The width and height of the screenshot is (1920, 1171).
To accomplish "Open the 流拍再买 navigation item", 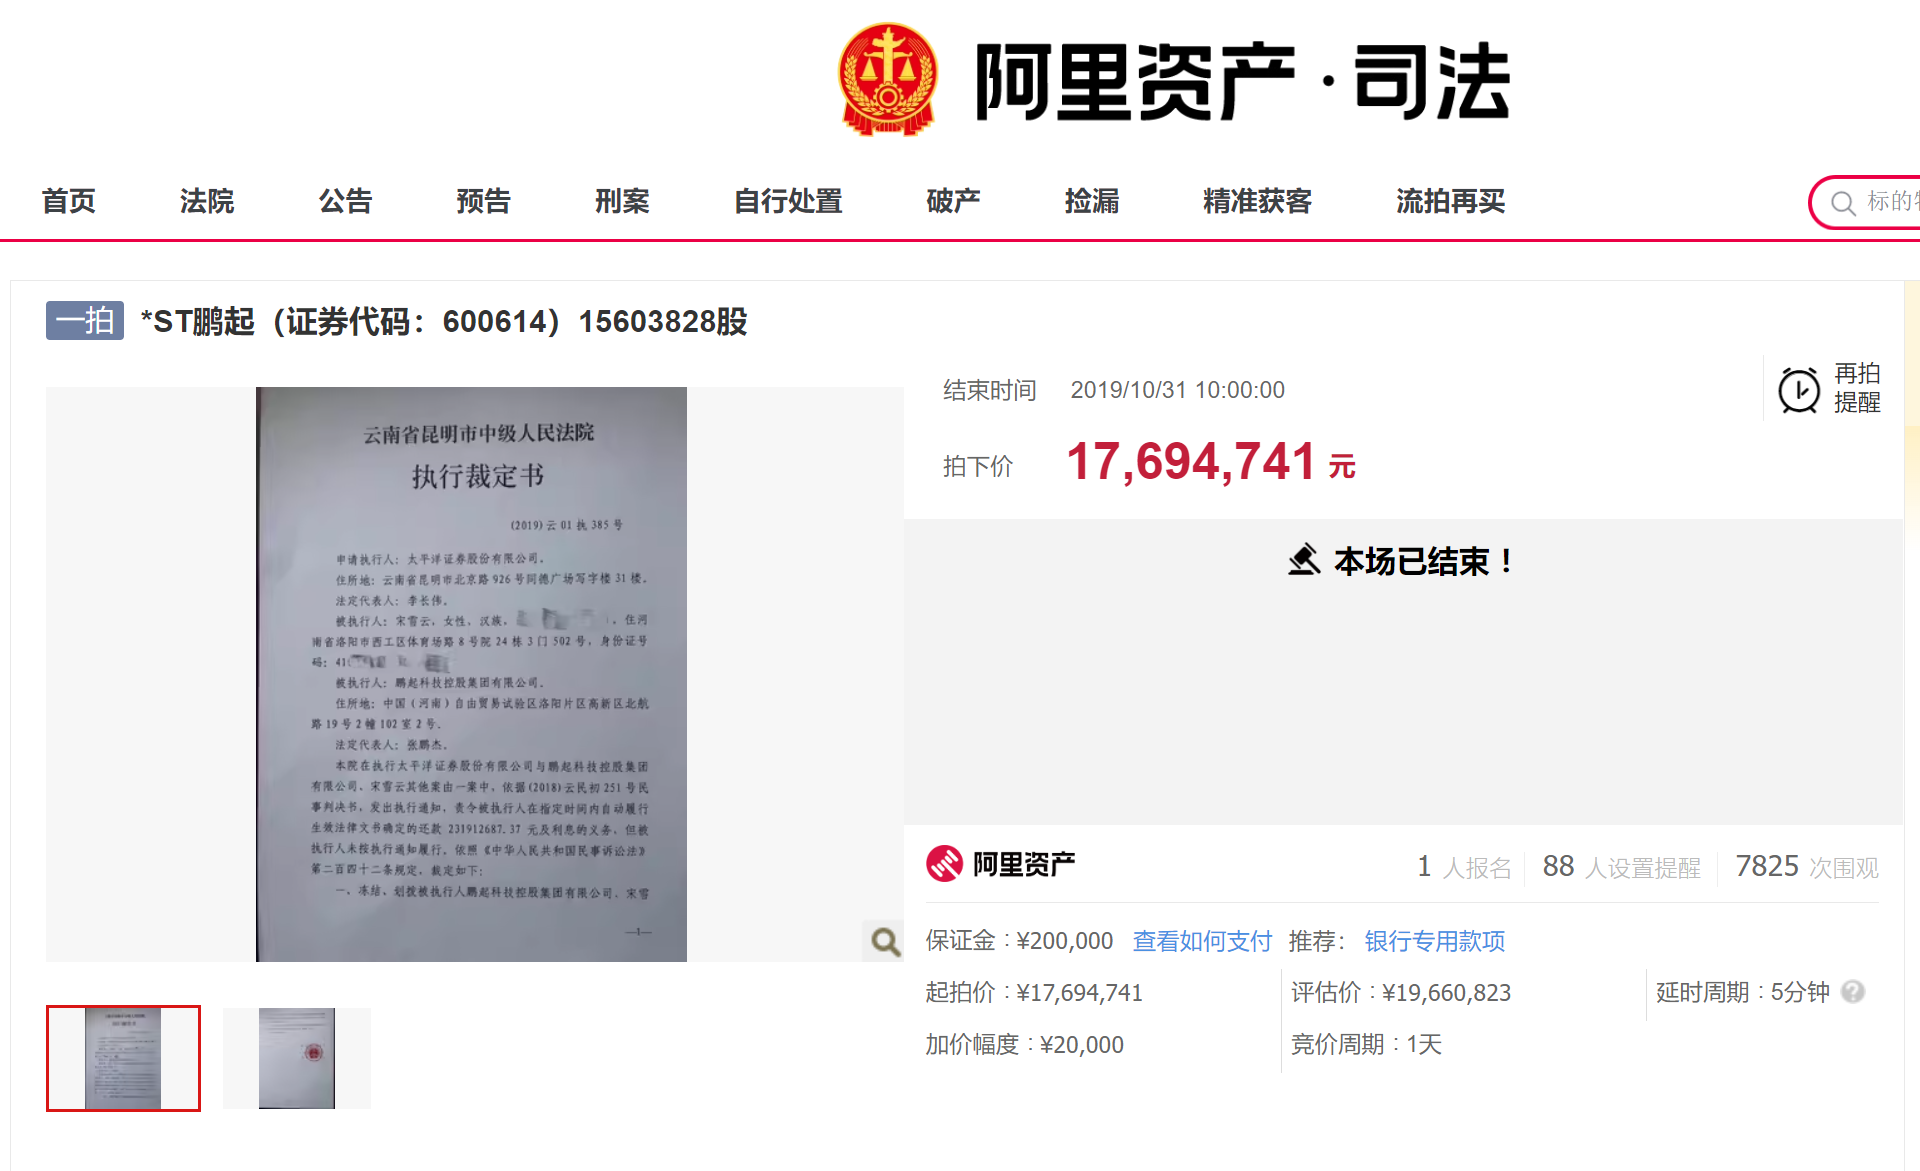I will [1451, 201].
